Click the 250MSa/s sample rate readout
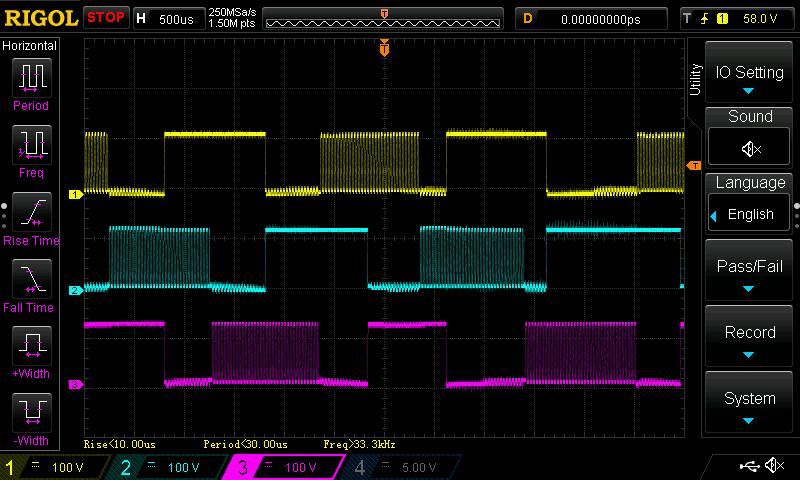The image size is (800, 480). (x=232, y=12)
